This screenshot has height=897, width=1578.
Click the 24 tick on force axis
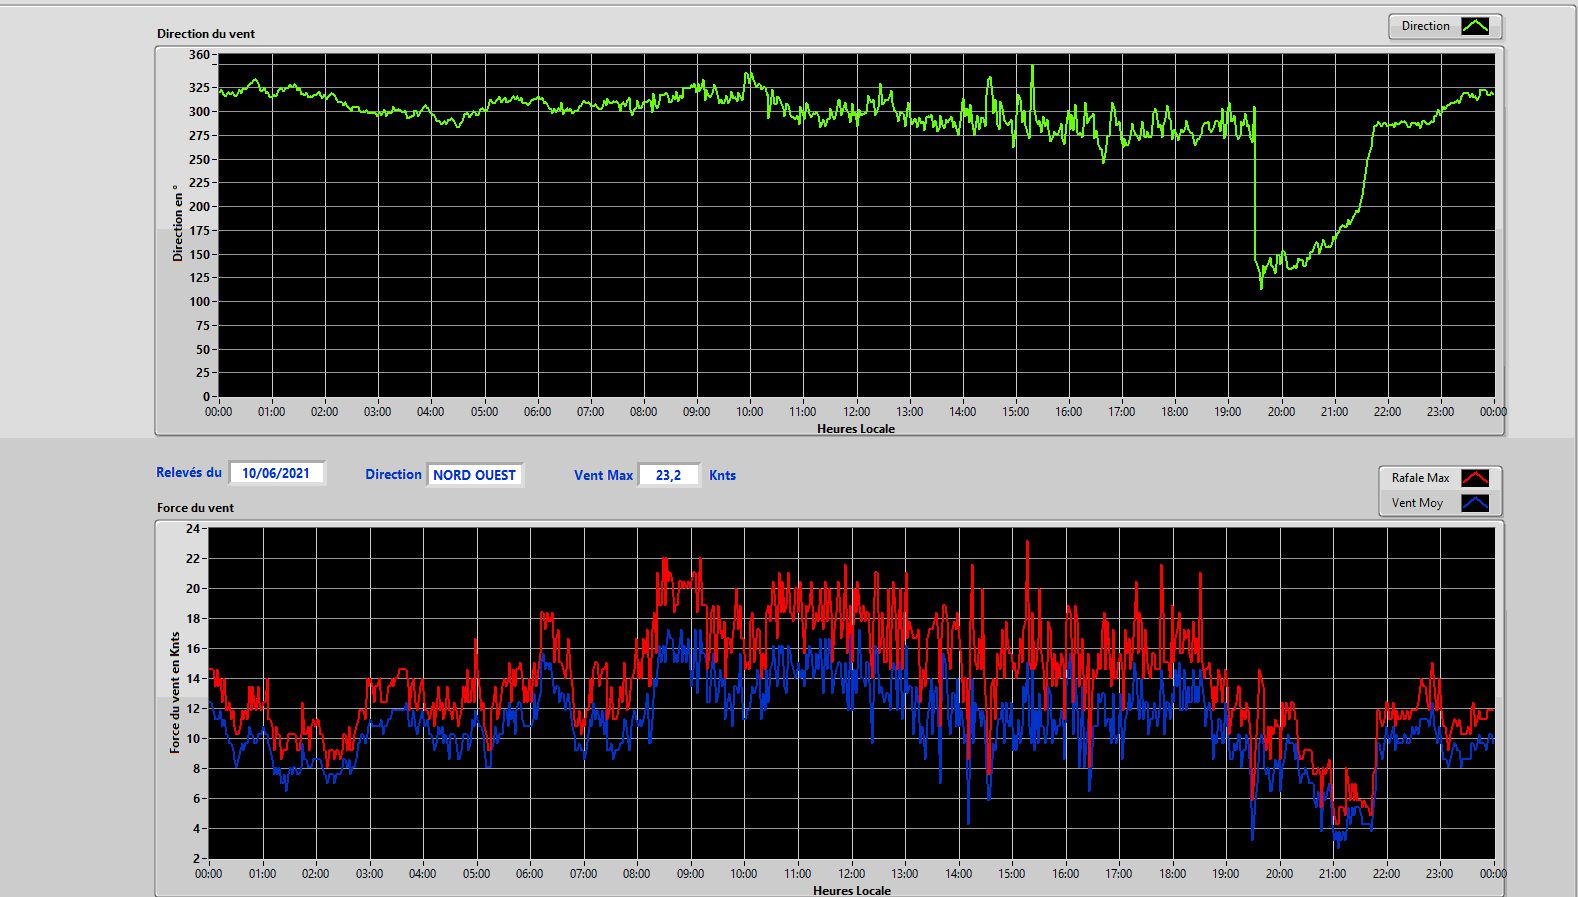(x=193, y=529)
